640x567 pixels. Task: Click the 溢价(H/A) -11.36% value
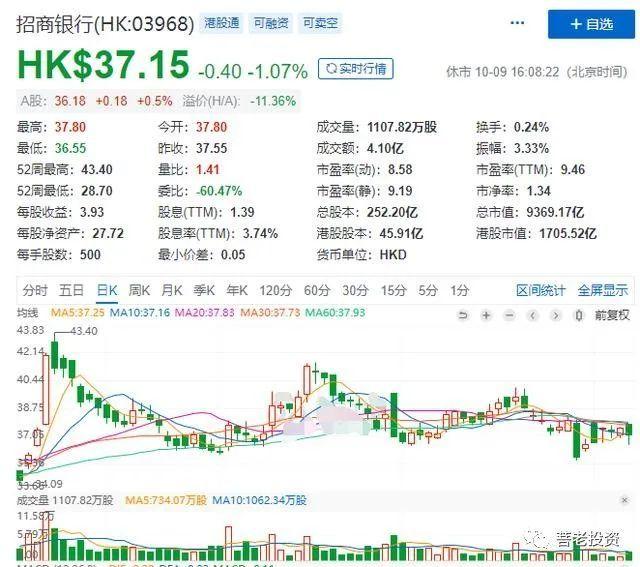pyautogui.click(x=273, y=101)
